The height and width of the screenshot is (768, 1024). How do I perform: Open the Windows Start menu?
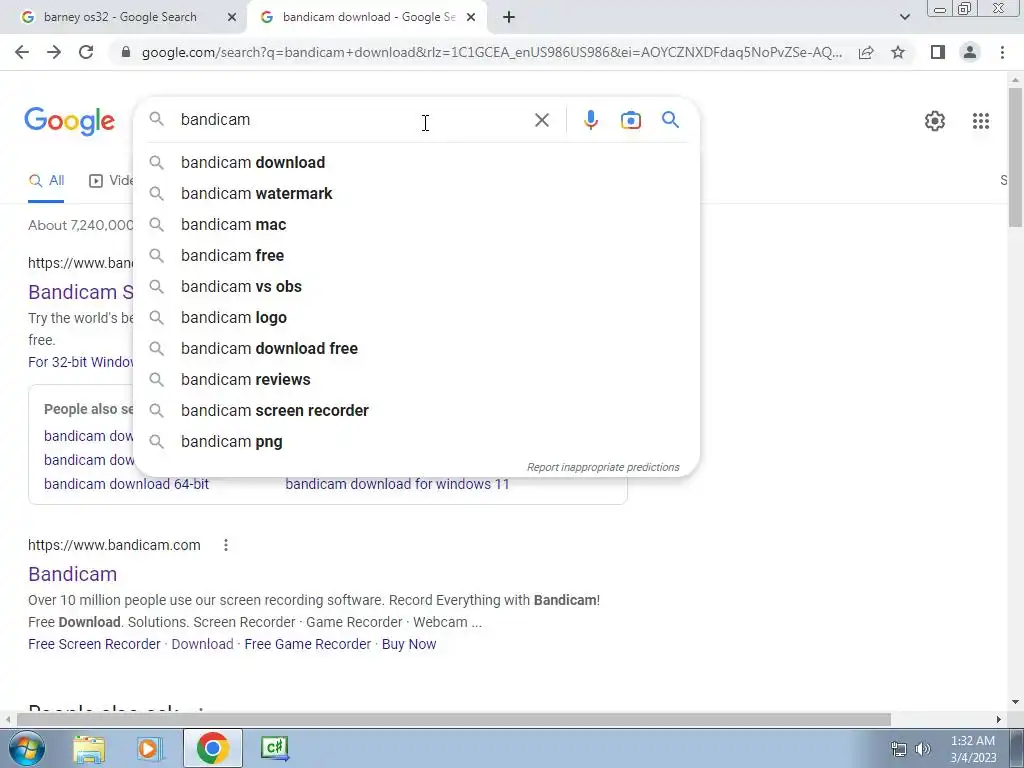tap(27, 748)
